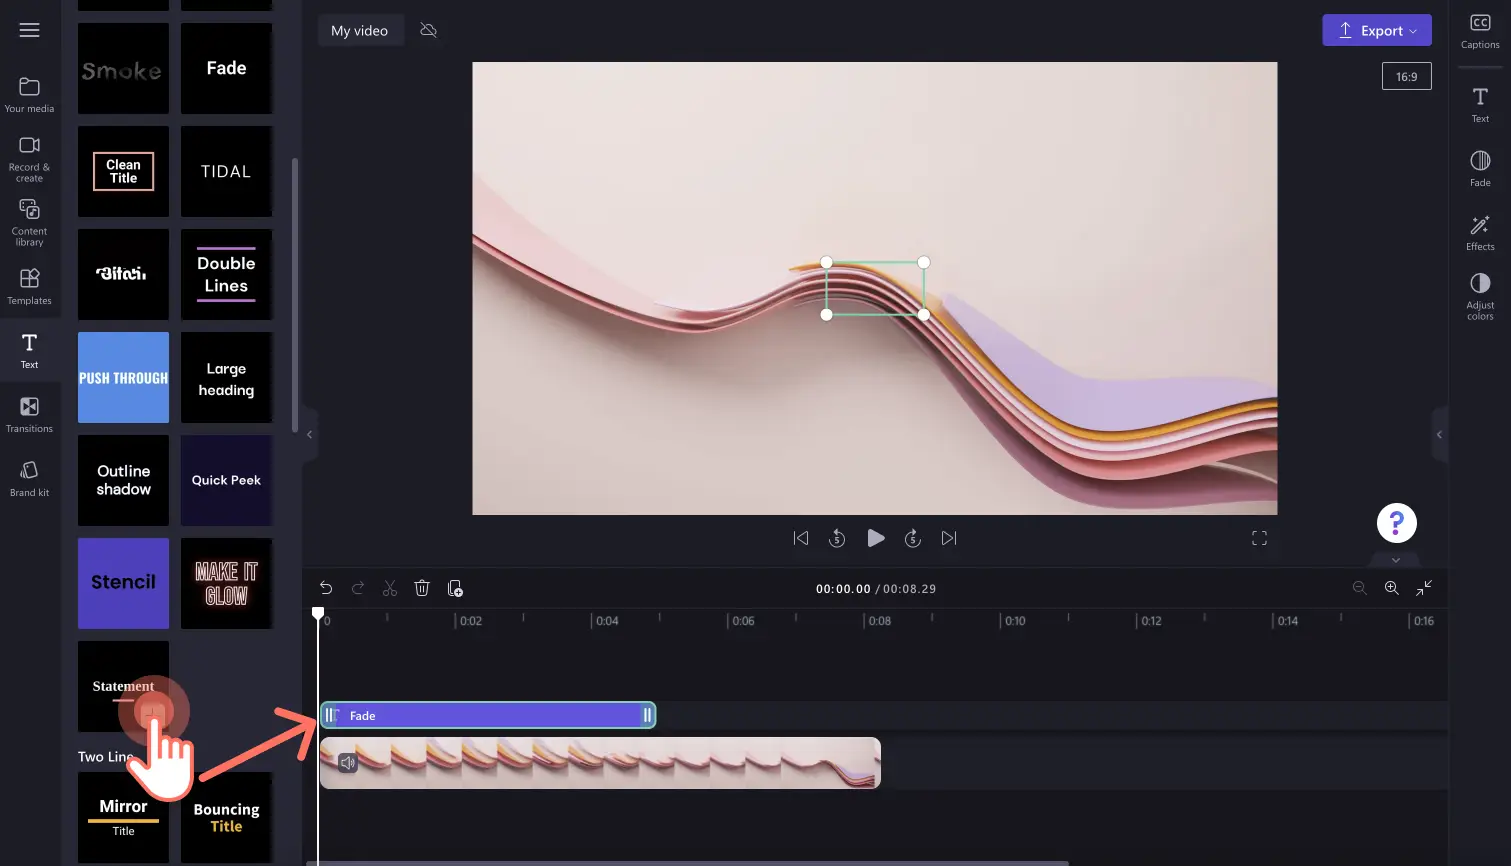The image size is (1511, 866).
Task: Select the Fade text clip on timeline
Action: (x=488, y=715)
